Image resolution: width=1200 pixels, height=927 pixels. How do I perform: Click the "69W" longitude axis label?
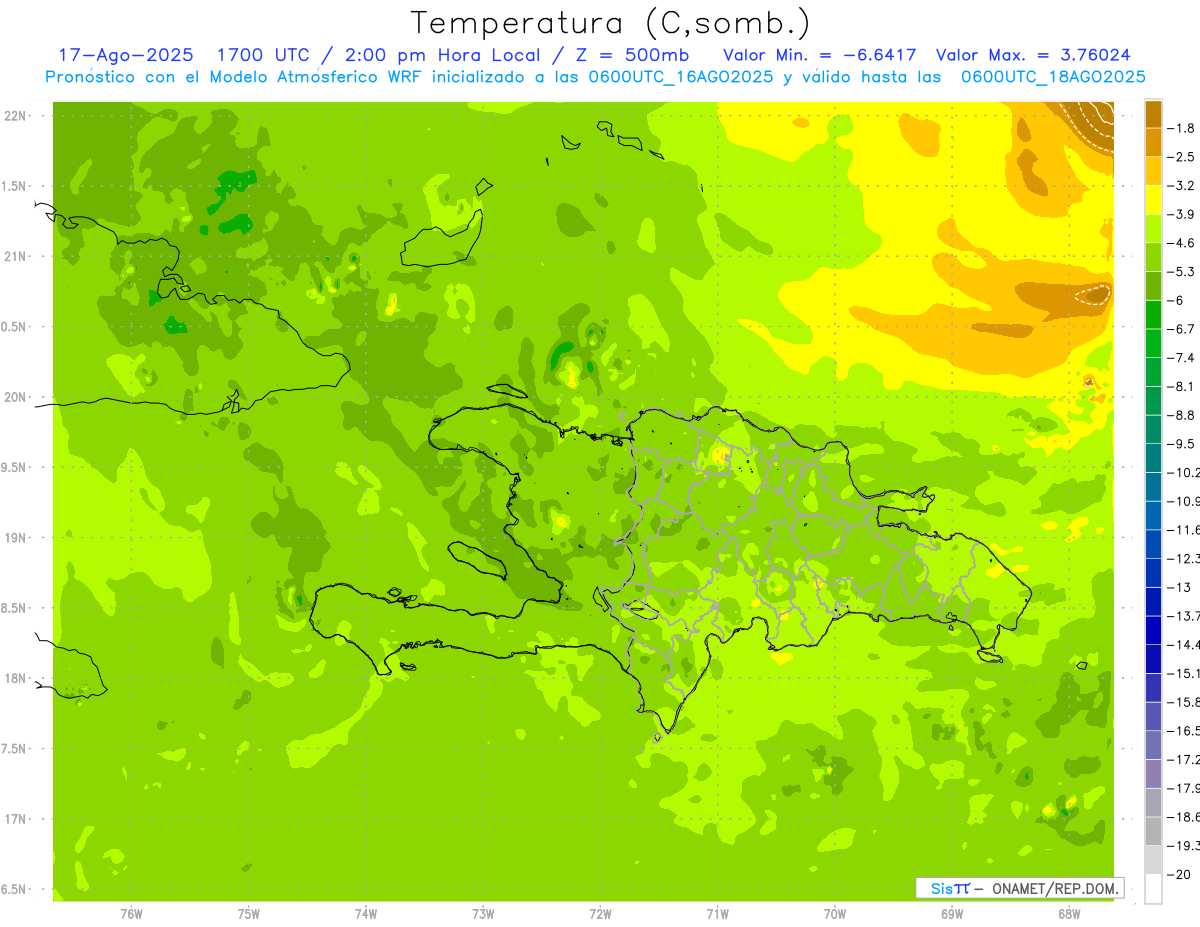[x=952, y=914]
